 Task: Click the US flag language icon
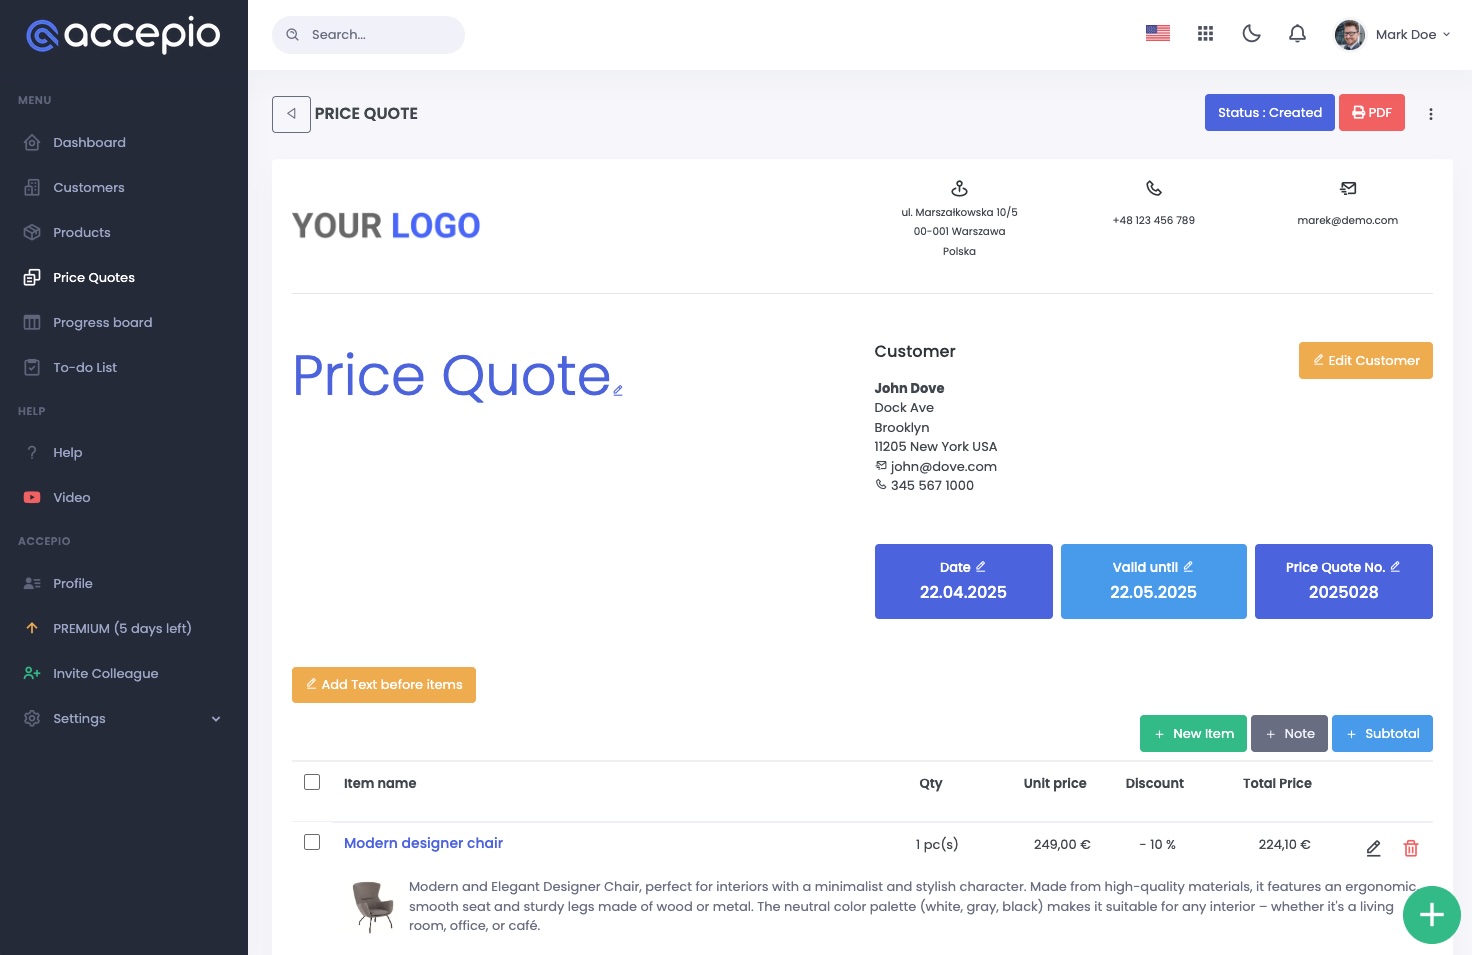click(1158, 34)
